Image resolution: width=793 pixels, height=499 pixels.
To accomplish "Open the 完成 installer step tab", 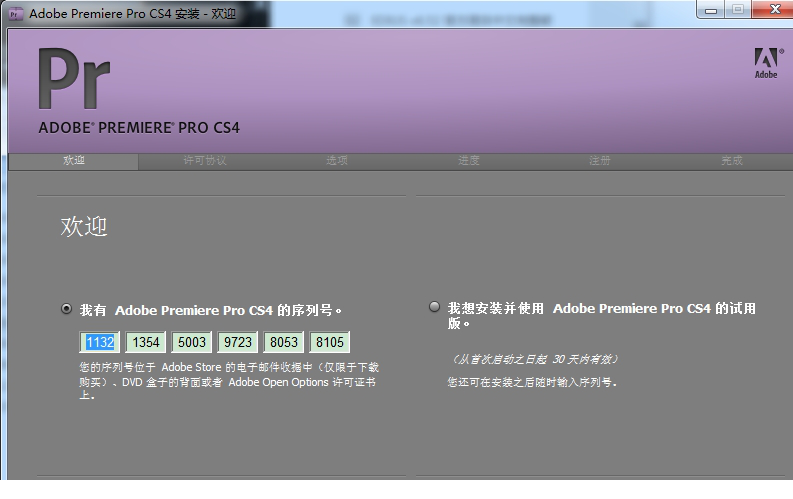I will [x=732, y=161].
